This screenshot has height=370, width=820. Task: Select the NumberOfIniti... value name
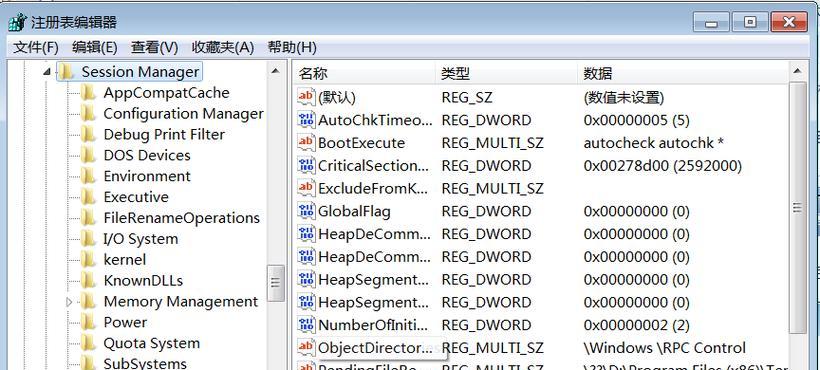click(x=373, y=325)
